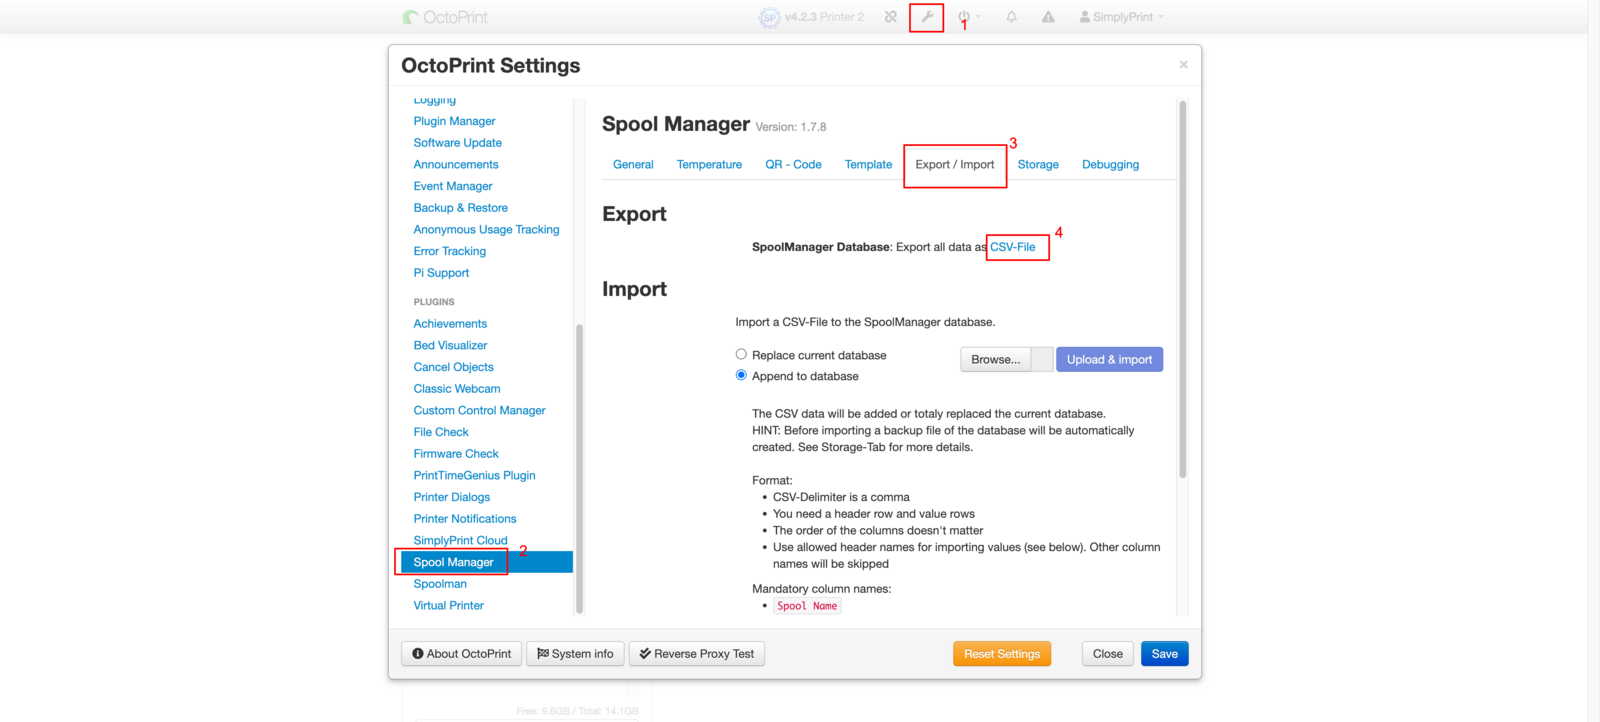
Task: Go to Announcements settings
Action: 456,165
